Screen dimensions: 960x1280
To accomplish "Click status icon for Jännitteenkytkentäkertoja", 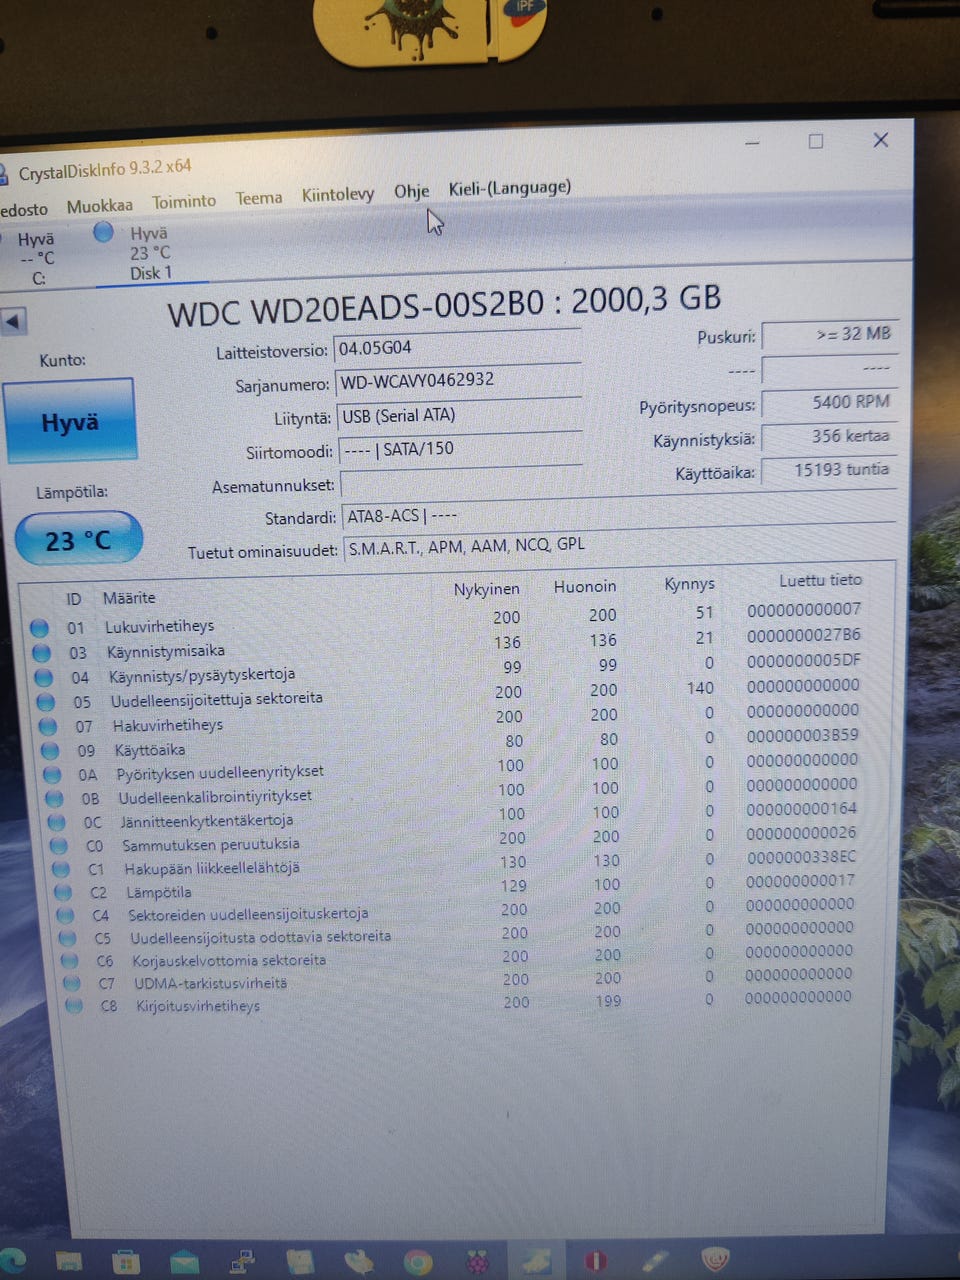I will [57, 822].
